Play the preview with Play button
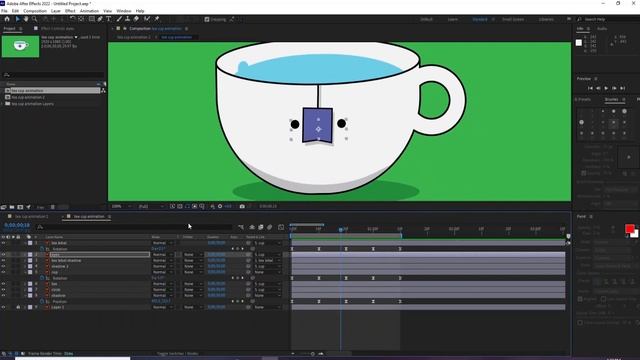 [606, 88]
